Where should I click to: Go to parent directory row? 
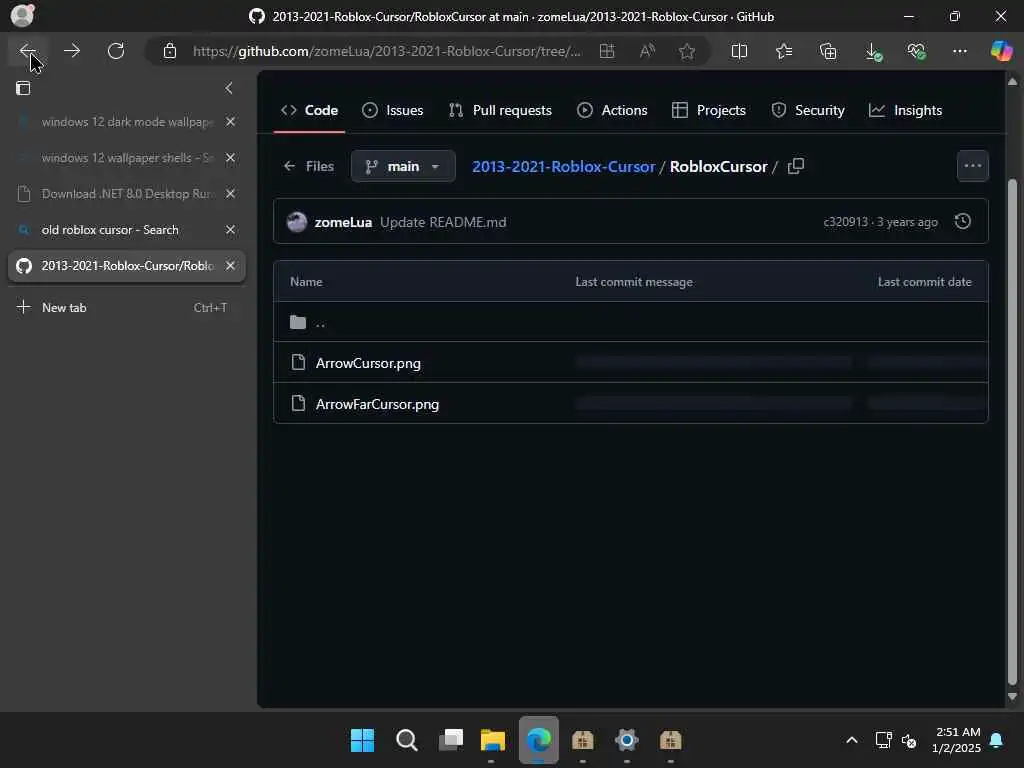point(631,322)
